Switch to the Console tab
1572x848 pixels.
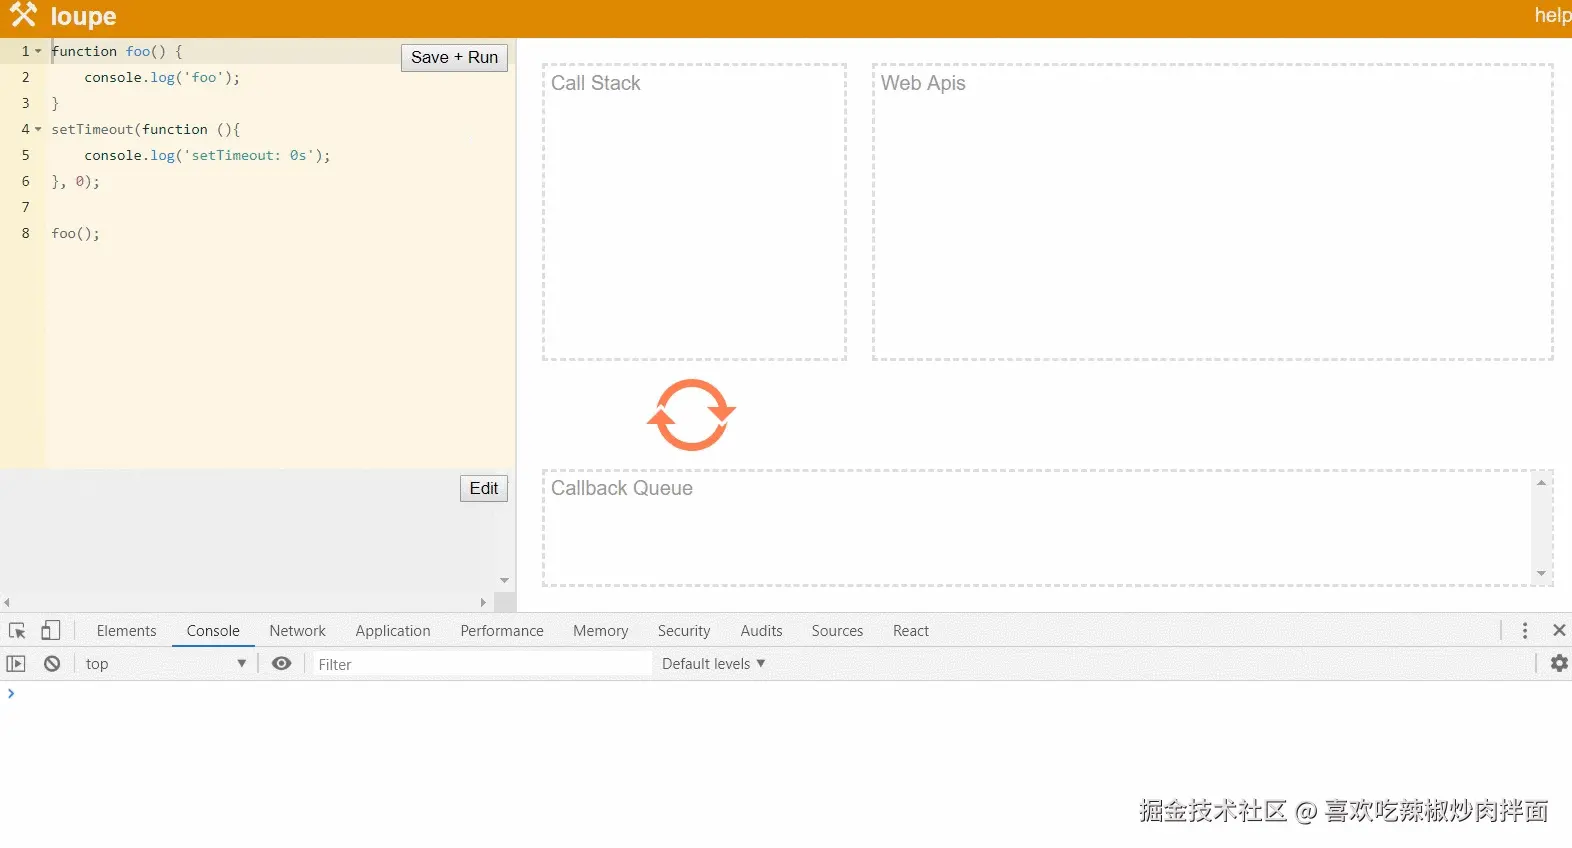pyautogui.click(x=213, y=631)
